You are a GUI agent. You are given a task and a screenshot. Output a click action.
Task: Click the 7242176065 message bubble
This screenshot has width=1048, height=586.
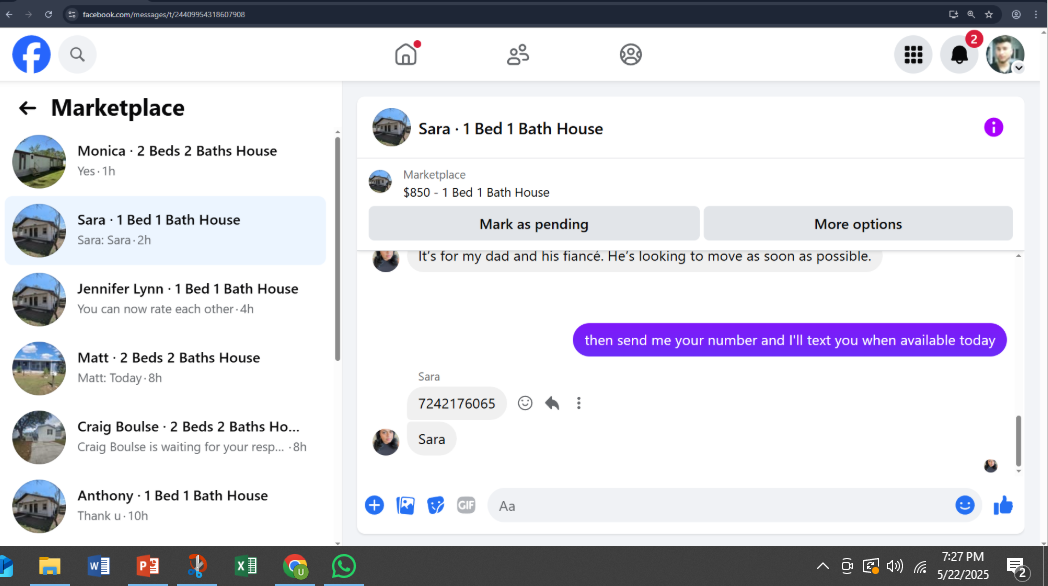click(x=456, y=404)
